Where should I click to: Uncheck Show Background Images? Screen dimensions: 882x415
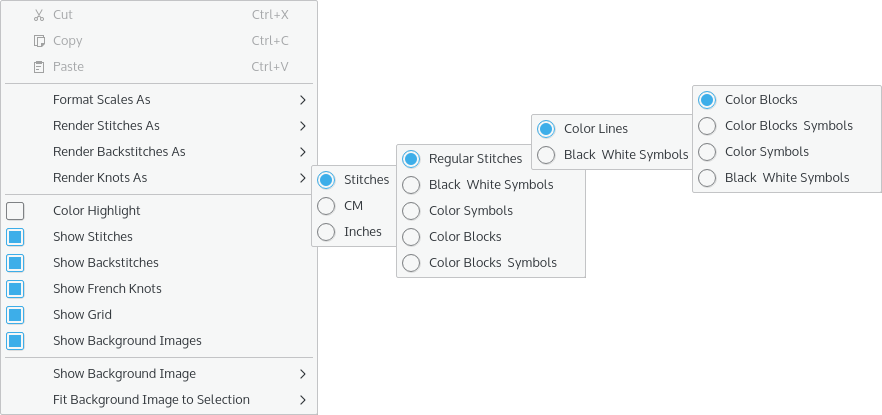(15, 341)
